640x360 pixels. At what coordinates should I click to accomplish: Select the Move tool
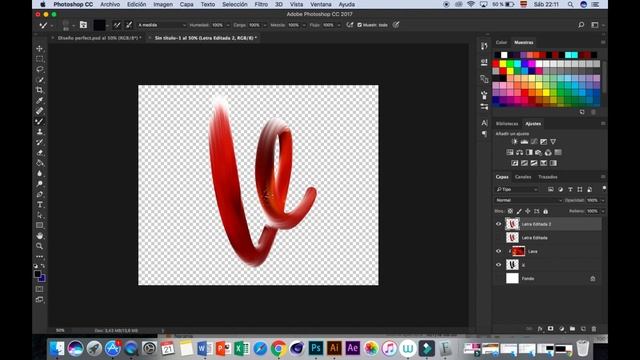(x=40, y=49)
